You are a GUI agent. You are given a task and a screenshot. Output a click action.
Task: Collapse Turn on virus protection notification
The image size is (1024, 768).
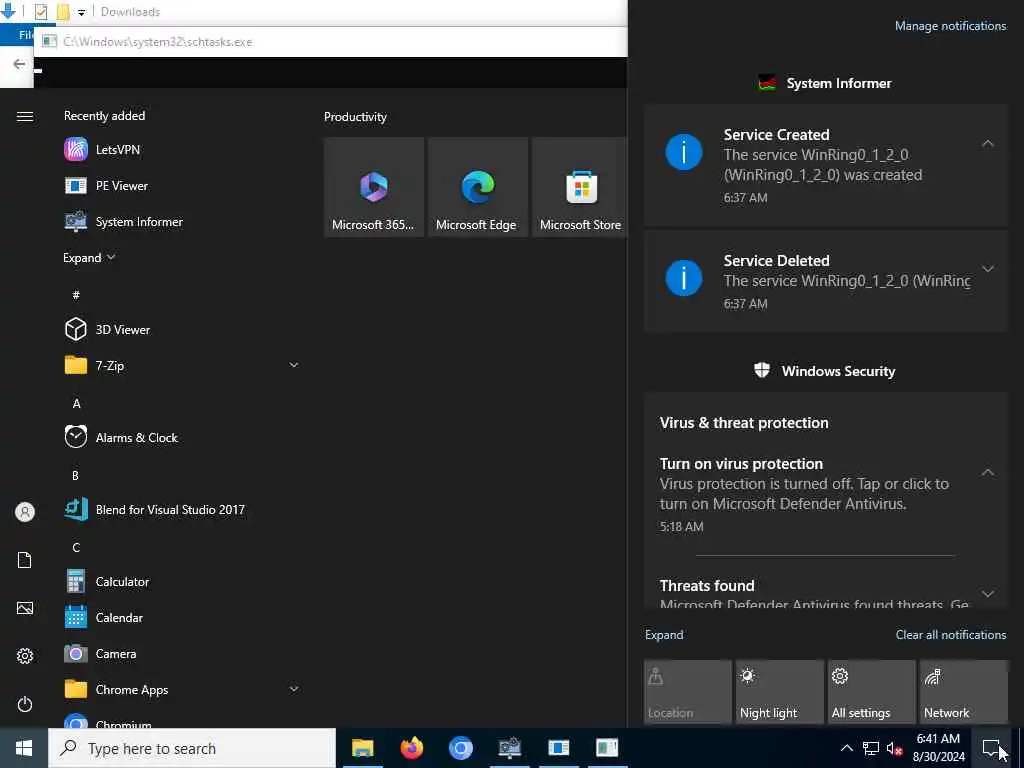coord(988,472)
